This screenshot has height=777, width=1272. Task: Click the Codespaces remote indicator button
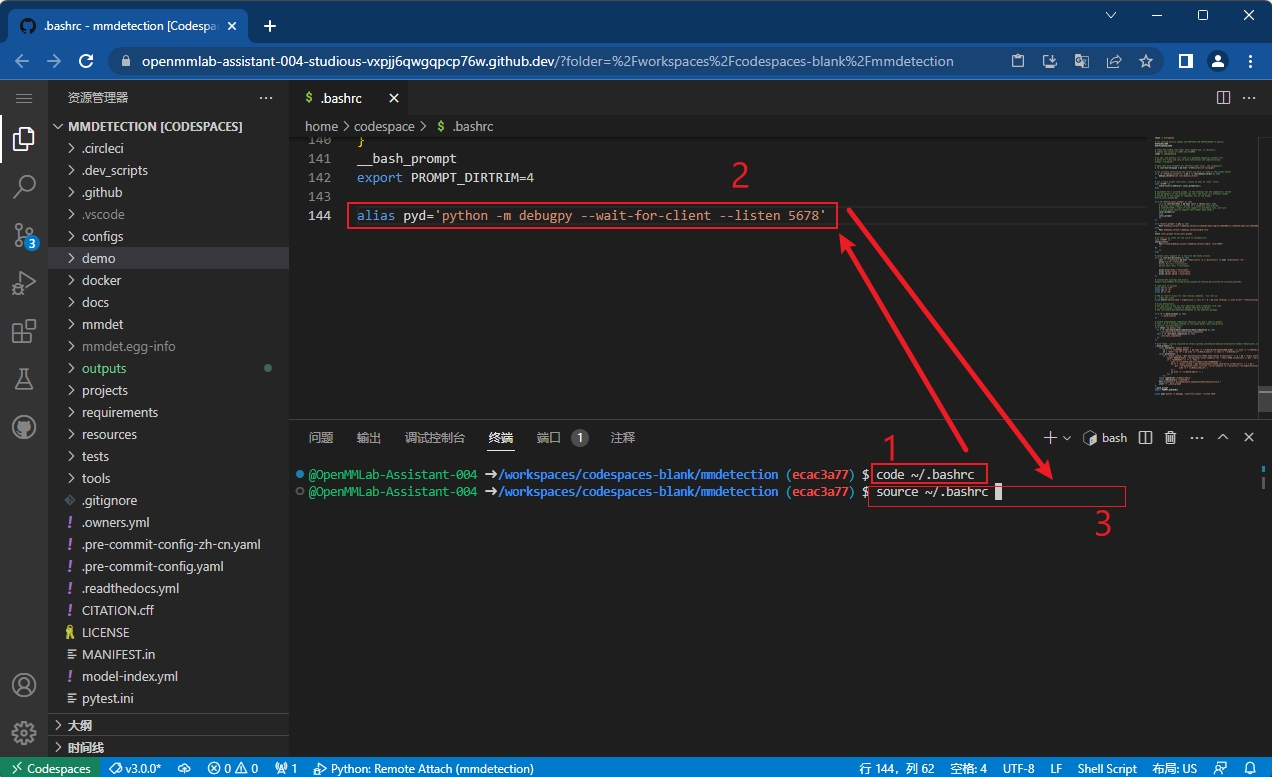[50, 768]
